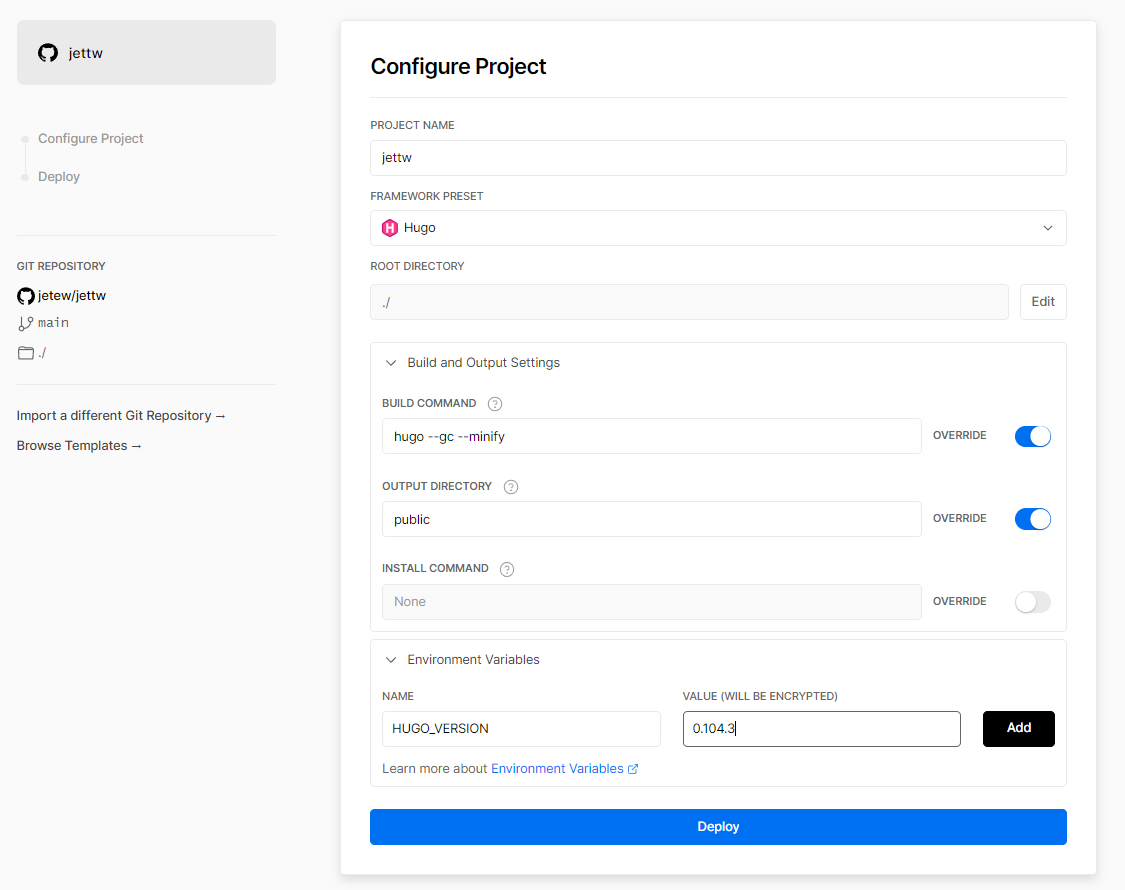Click the folder icon for root directory
The width and height of the screenshot is (1125, 890).
[x=26, y=353]
